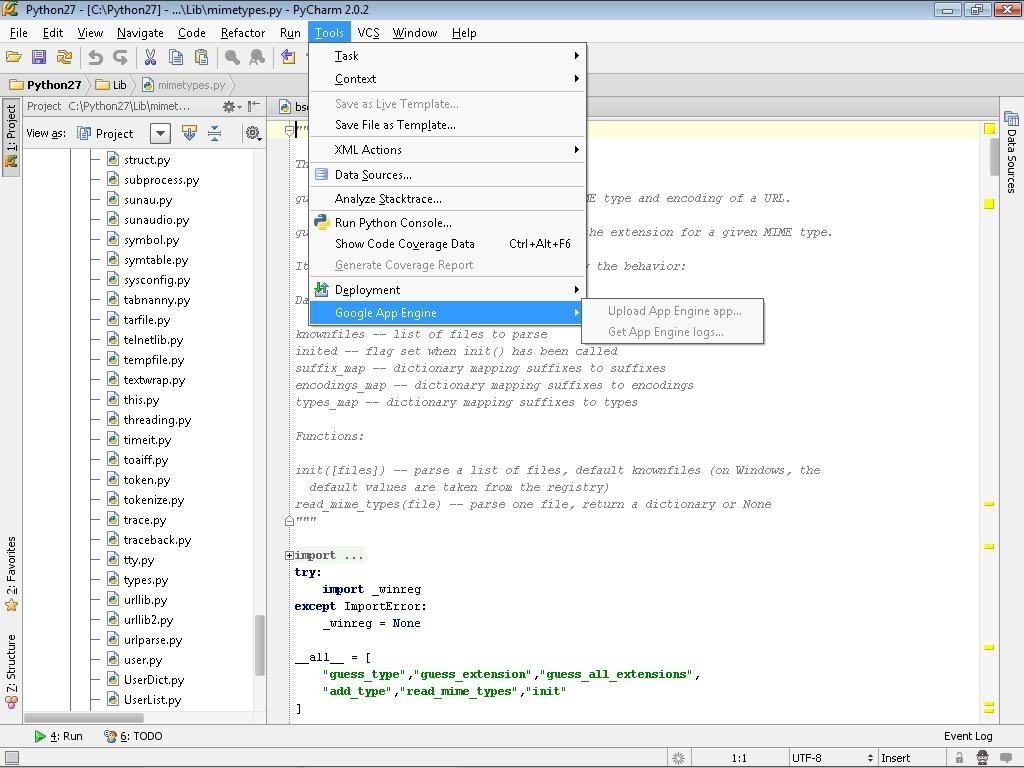1024x768 pixels.
Task: Click the project tree vertical scrollbar thumb
Action: point(259,645)
